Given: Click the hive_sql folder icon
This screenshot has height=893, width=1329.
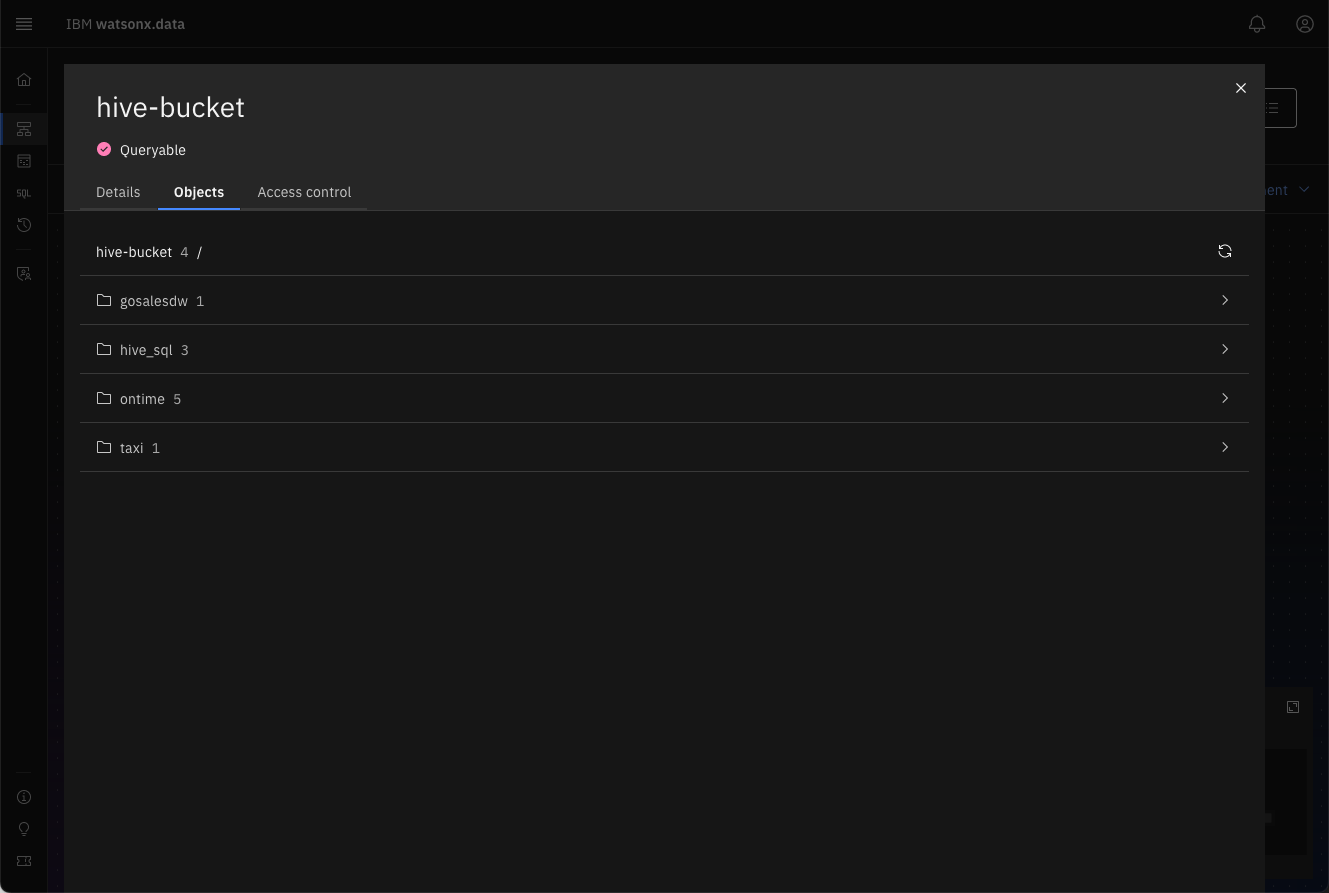Looking at the screenshot, I should click(x=104, y=349).
